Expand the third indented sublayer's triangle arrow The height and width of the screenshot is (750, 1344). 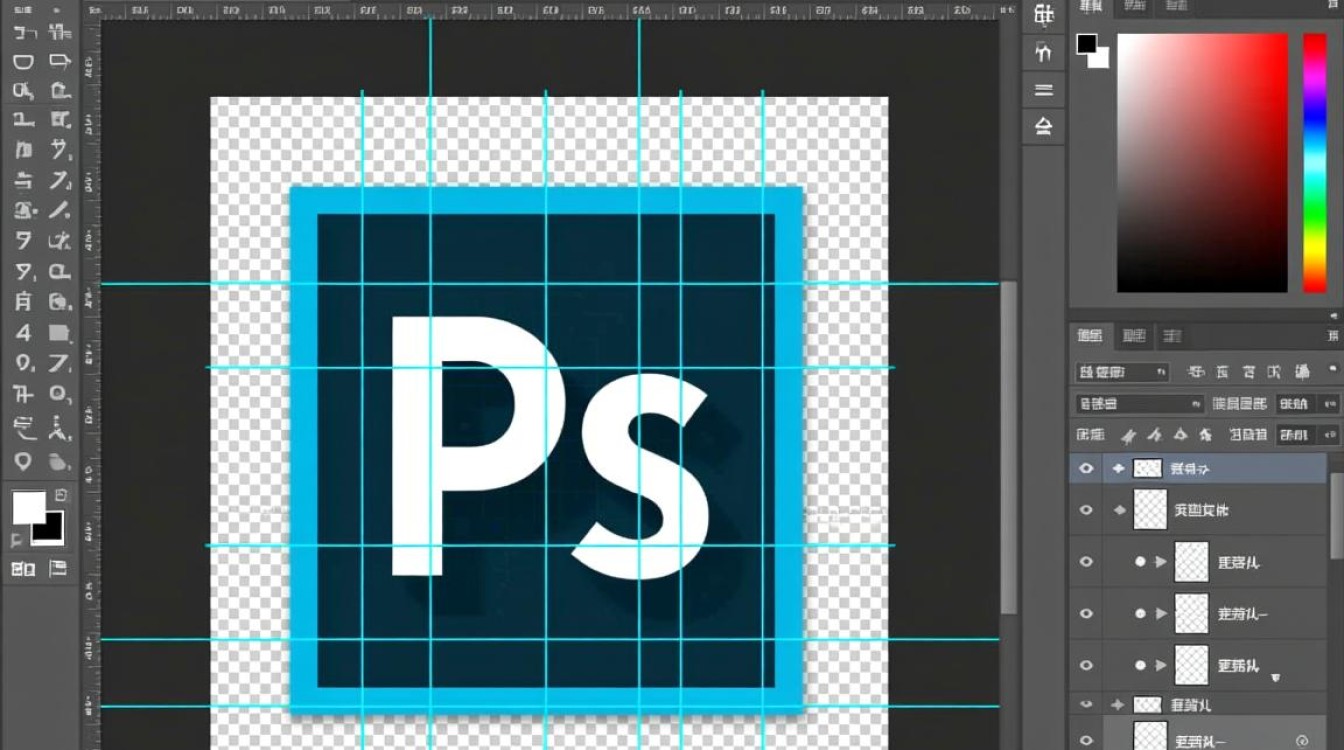click(1161, 665)
